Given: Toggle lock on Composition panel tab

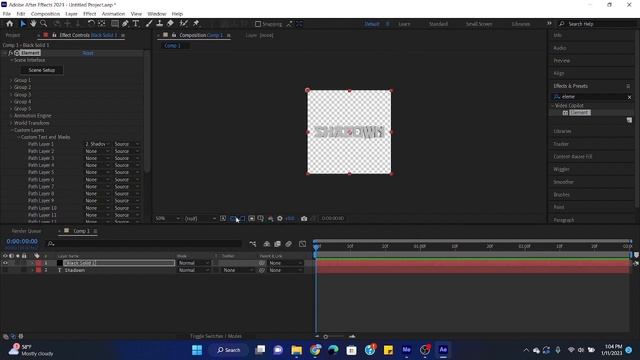Looking at the screenshot, I should 174,35.
